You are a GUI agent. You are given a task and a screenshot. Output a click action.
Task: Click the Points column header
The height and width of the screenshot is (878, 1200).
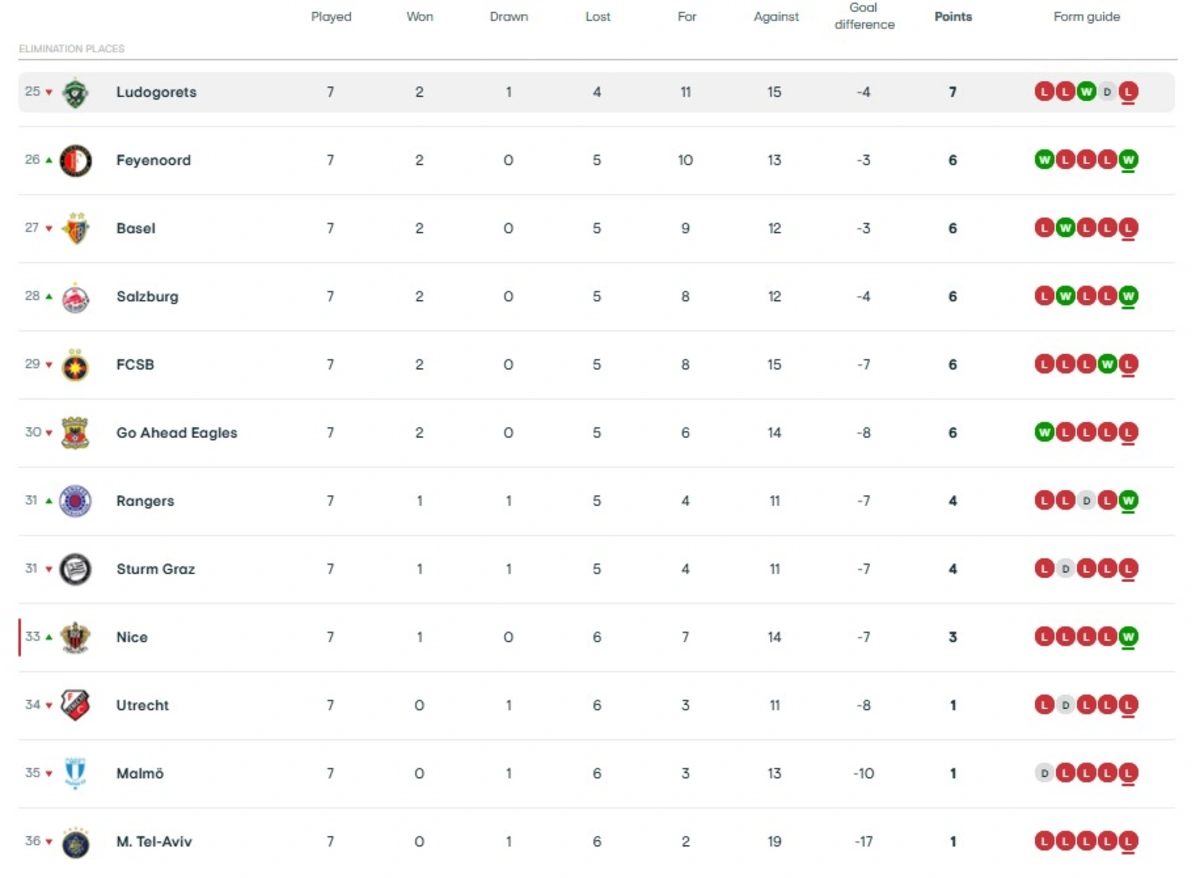(953, 17)
